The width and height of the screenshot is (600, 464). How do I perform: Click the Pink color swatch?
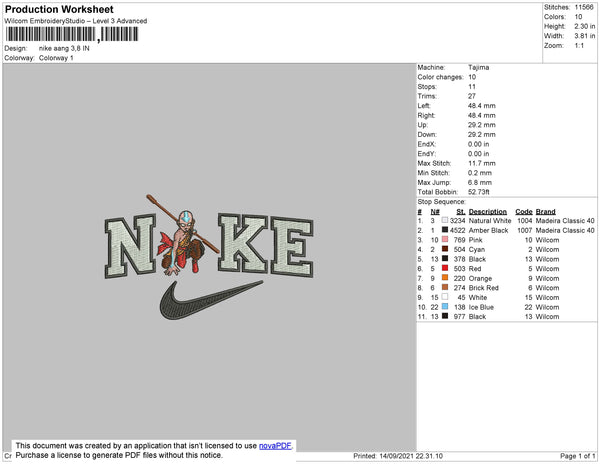pyautogui.click(x=445, y=239)
